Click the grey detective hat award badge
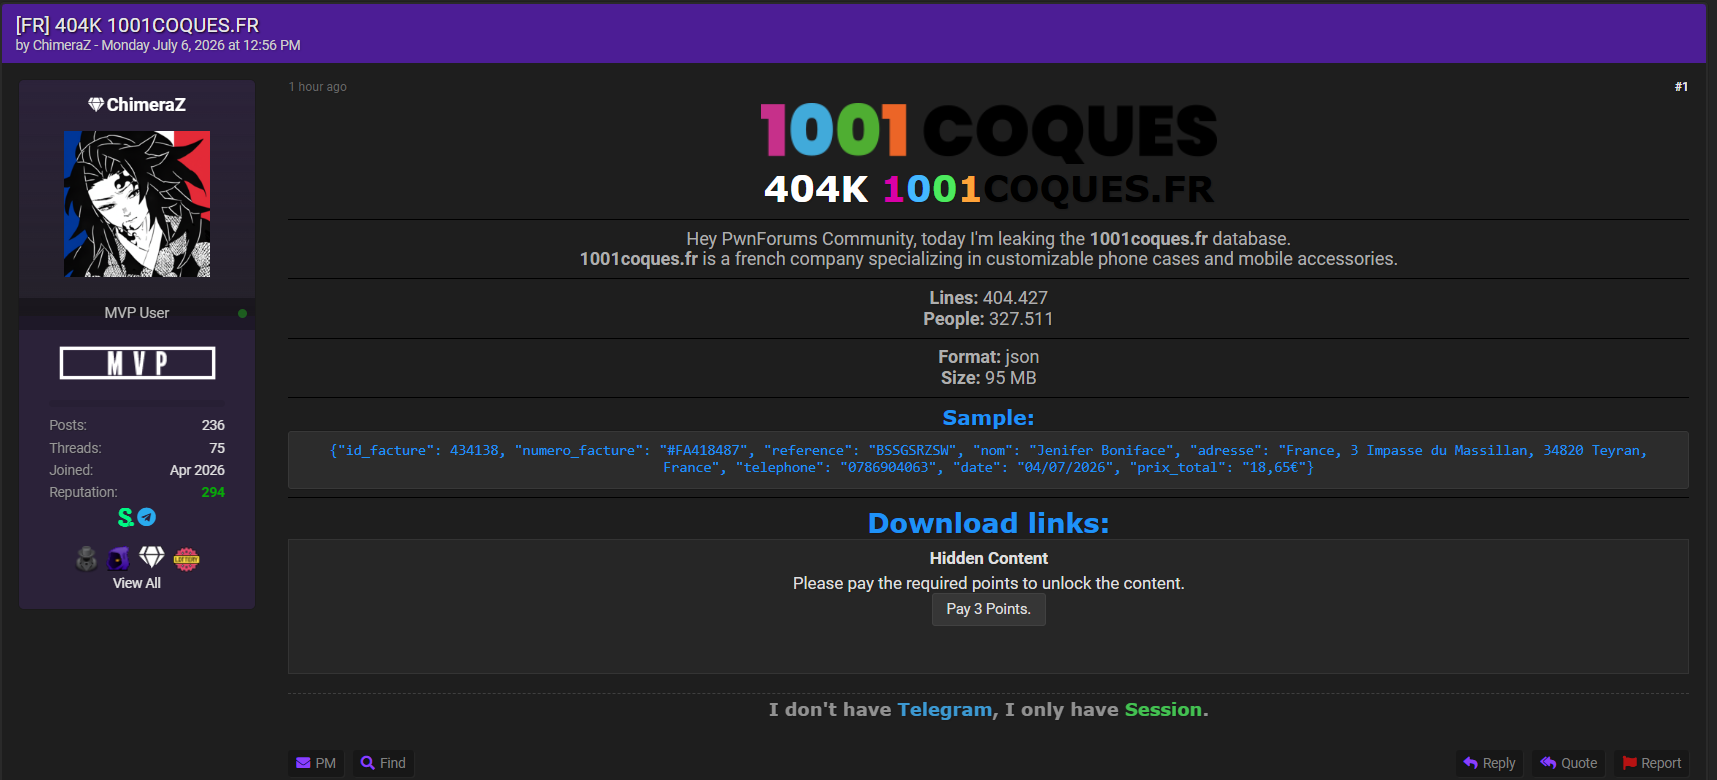Viewport: 1717px width, 780px height. (x=87, y=558)
